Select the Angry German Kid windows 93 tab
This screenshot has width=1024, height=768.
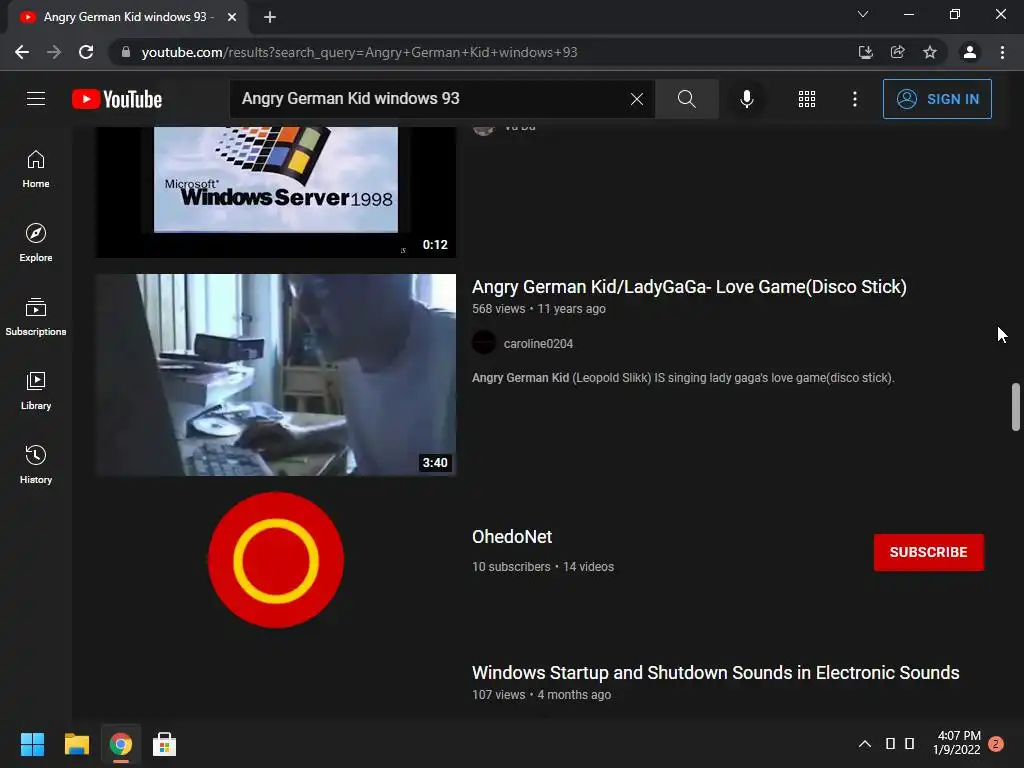coord(128,17)
